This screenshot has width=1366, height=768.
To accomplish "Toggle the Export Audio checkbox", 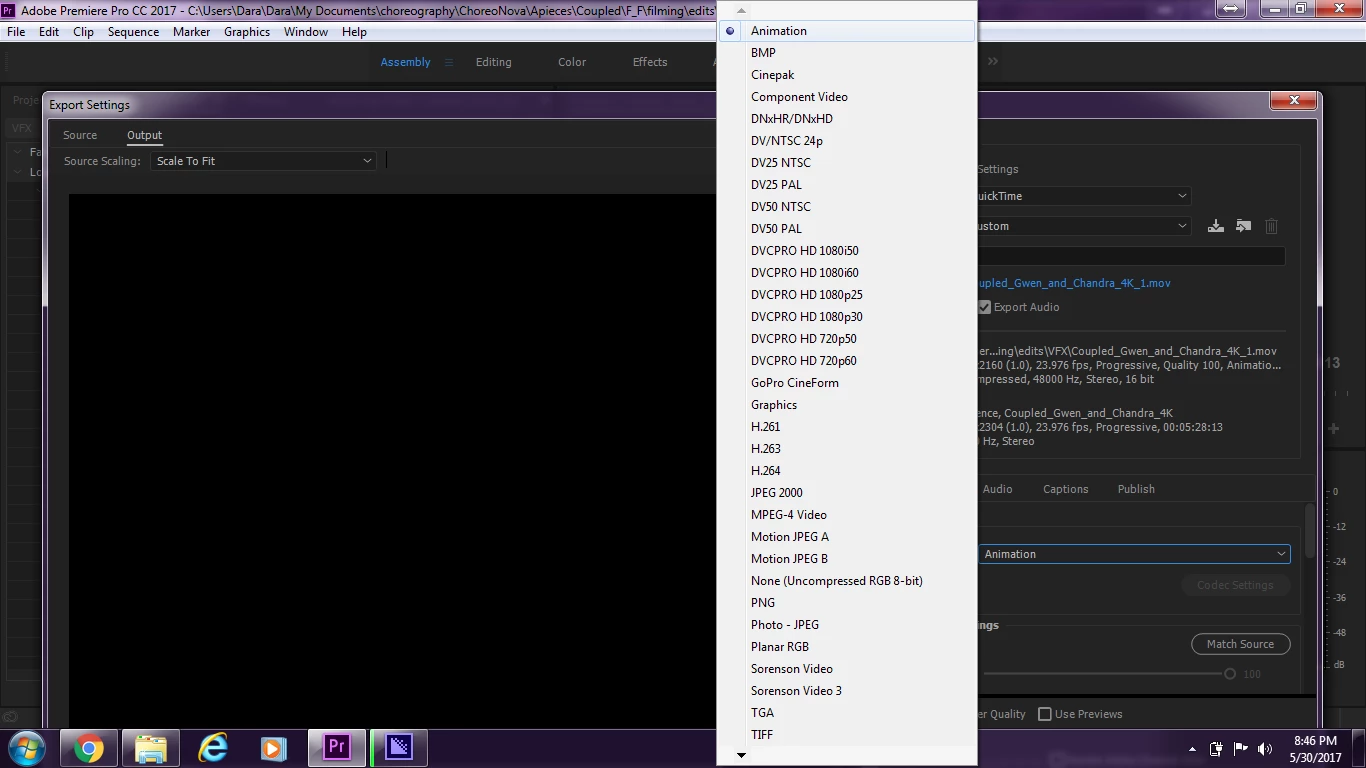I will [x=985, y=307].
